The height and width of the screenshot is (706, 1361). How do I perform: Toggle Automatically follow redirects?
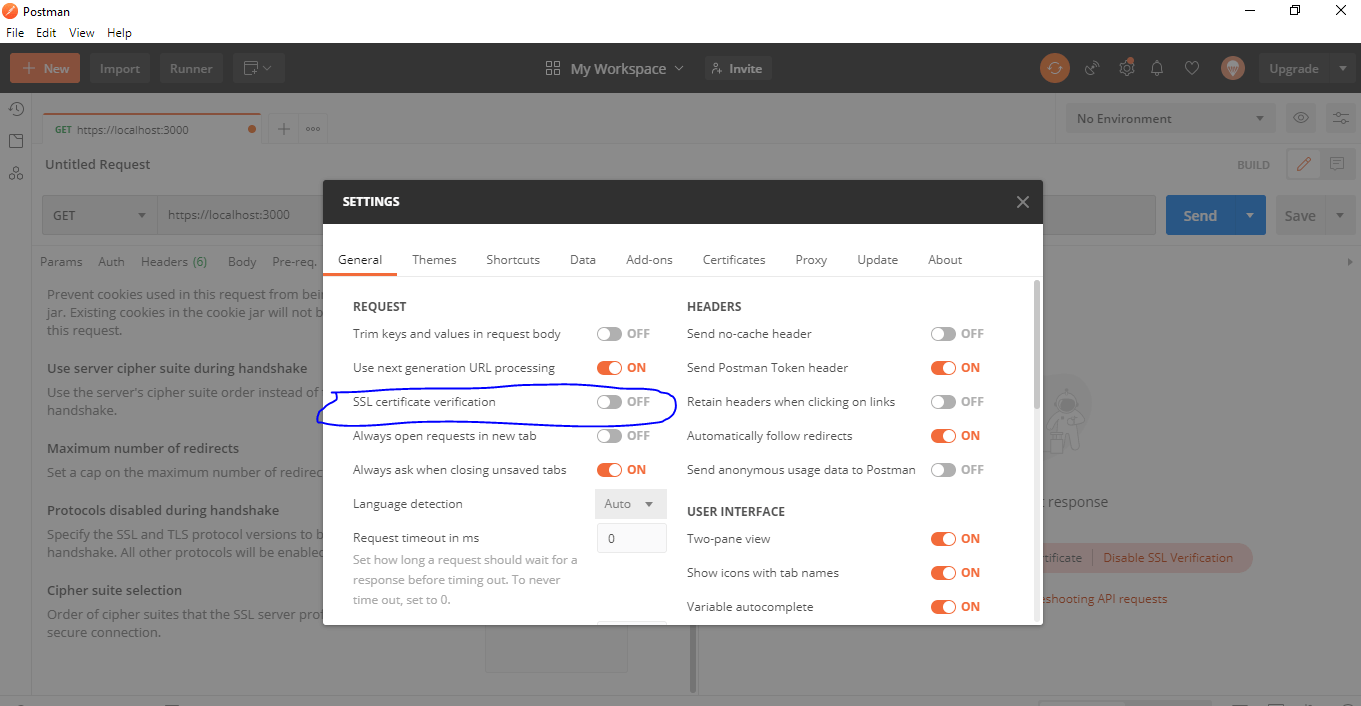pyautogui.click(x=943, y=436)
